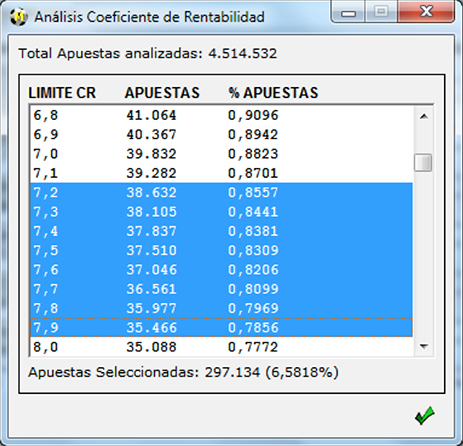Click the soccer ball app icon in title bar
The height and width of the screenshot is (446, 463).
pyautogui.click(x=18, y=17)
